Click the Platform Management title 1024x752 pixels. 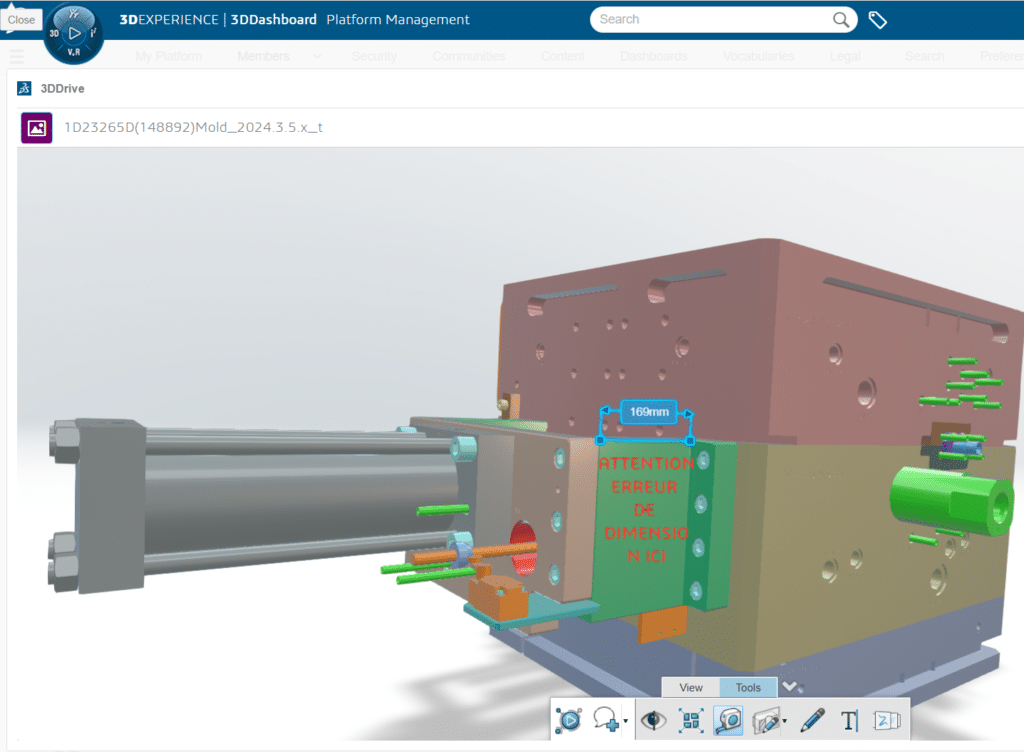398,20
